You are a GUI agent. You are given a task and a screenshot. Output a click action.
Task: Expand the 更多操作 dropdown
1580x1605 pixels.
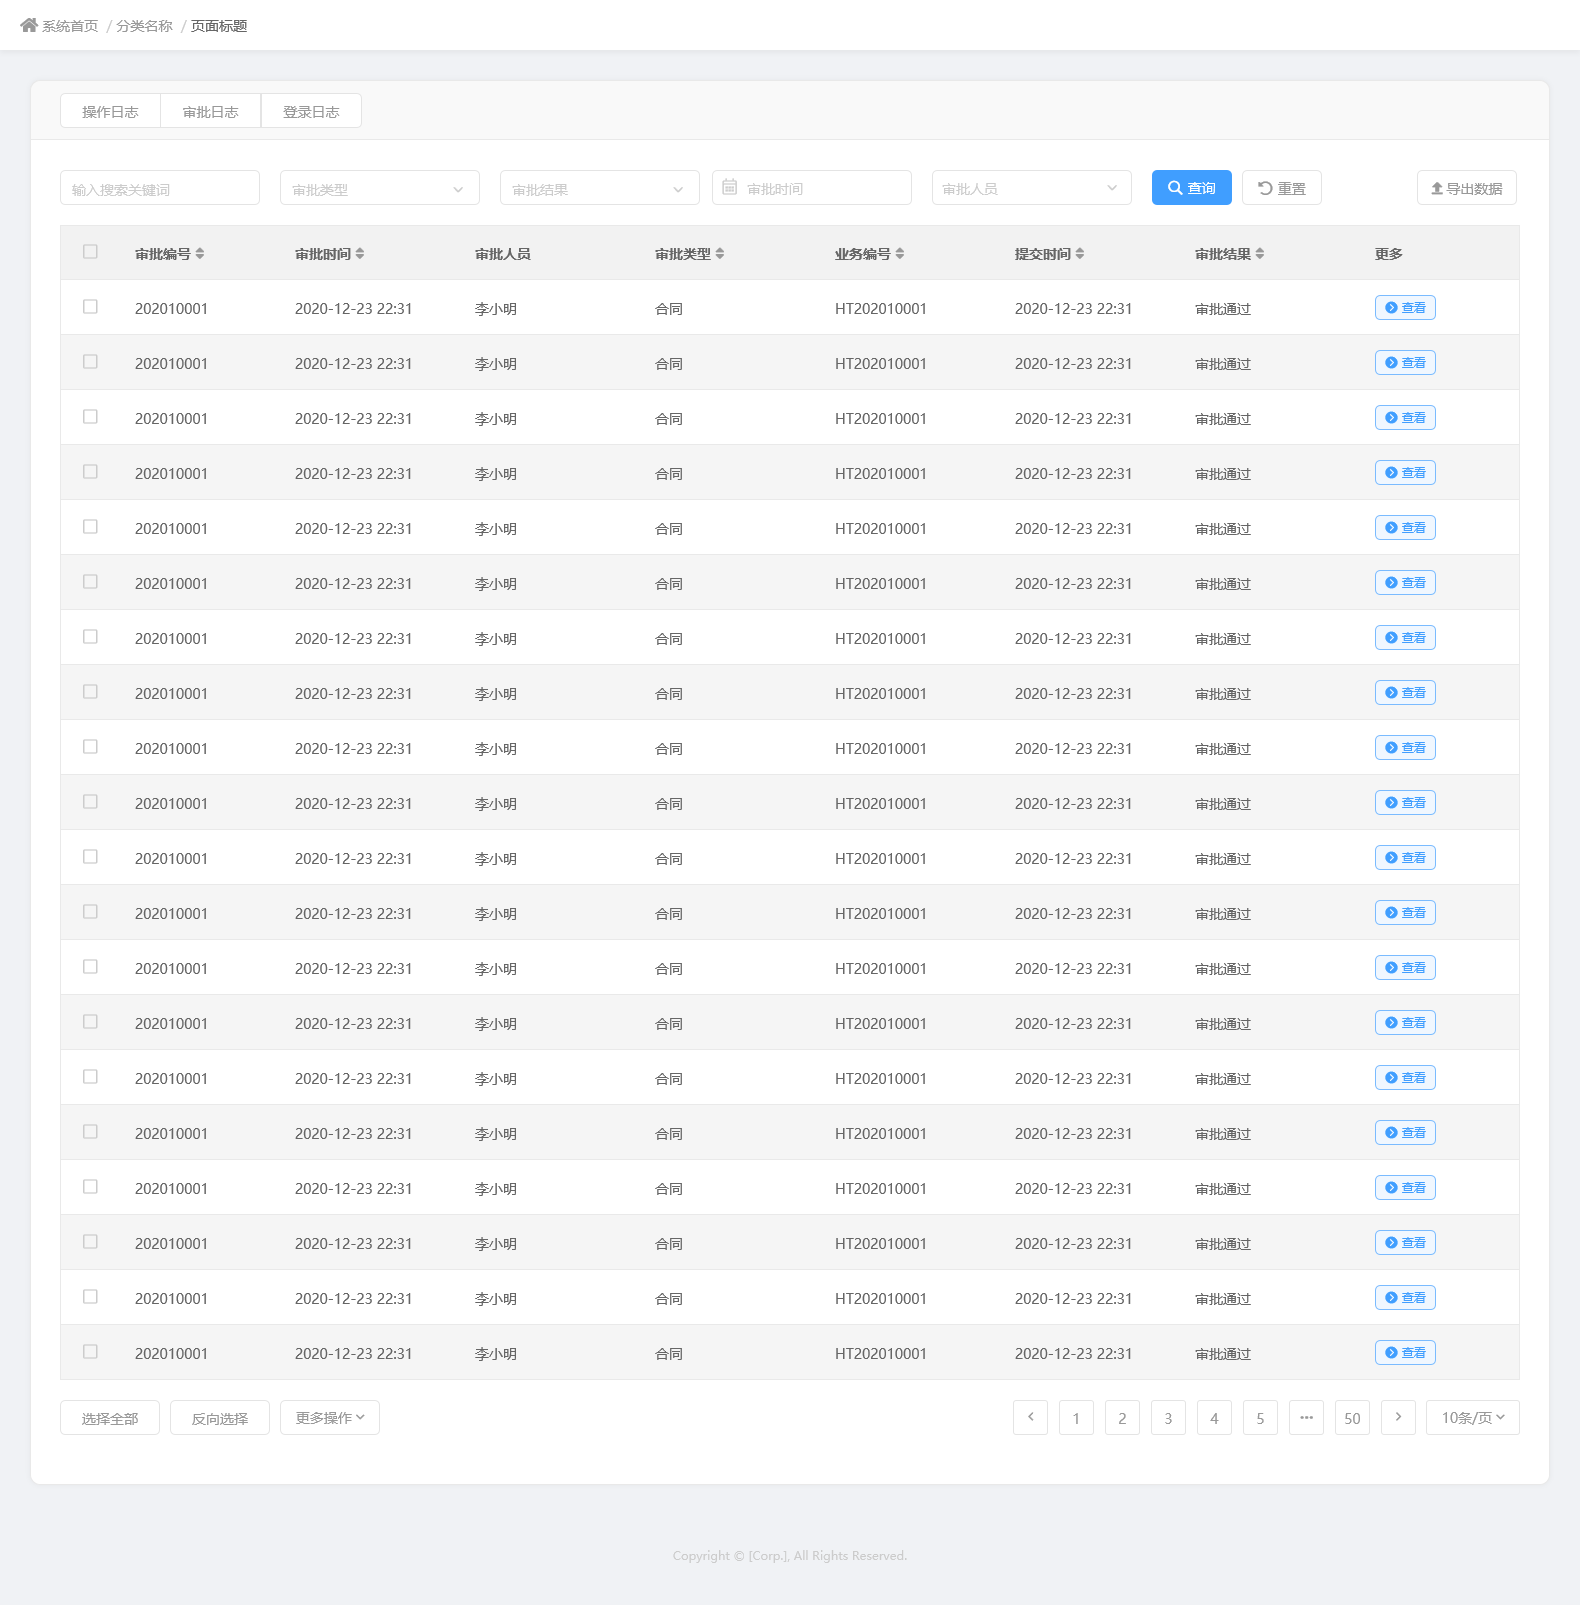point(330,1418)
